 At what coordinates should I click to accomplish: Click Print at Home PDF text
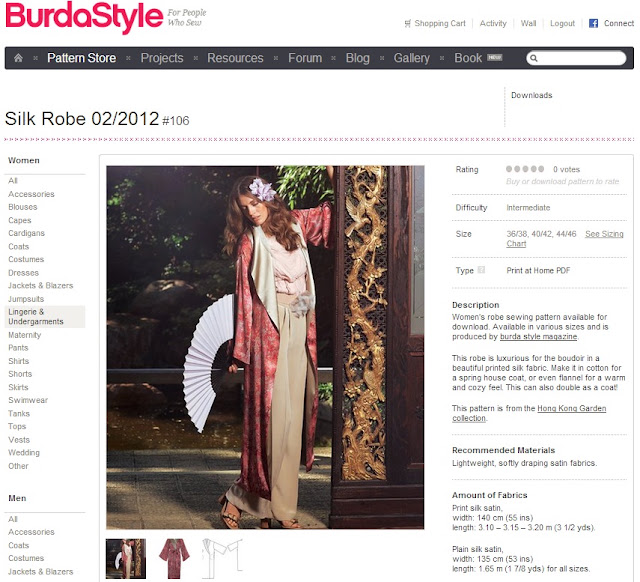point(538,270)
